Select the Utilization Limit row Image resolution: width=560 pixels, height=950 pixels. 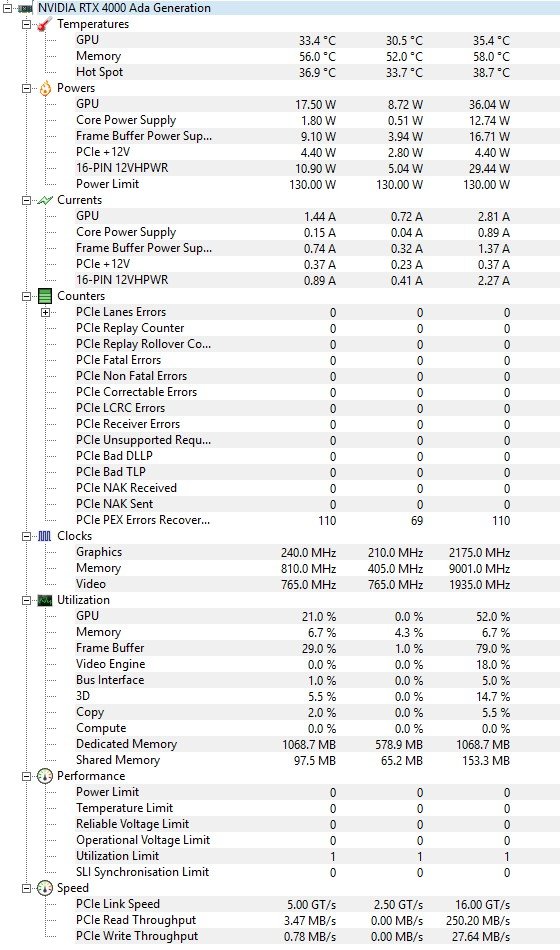293,856
